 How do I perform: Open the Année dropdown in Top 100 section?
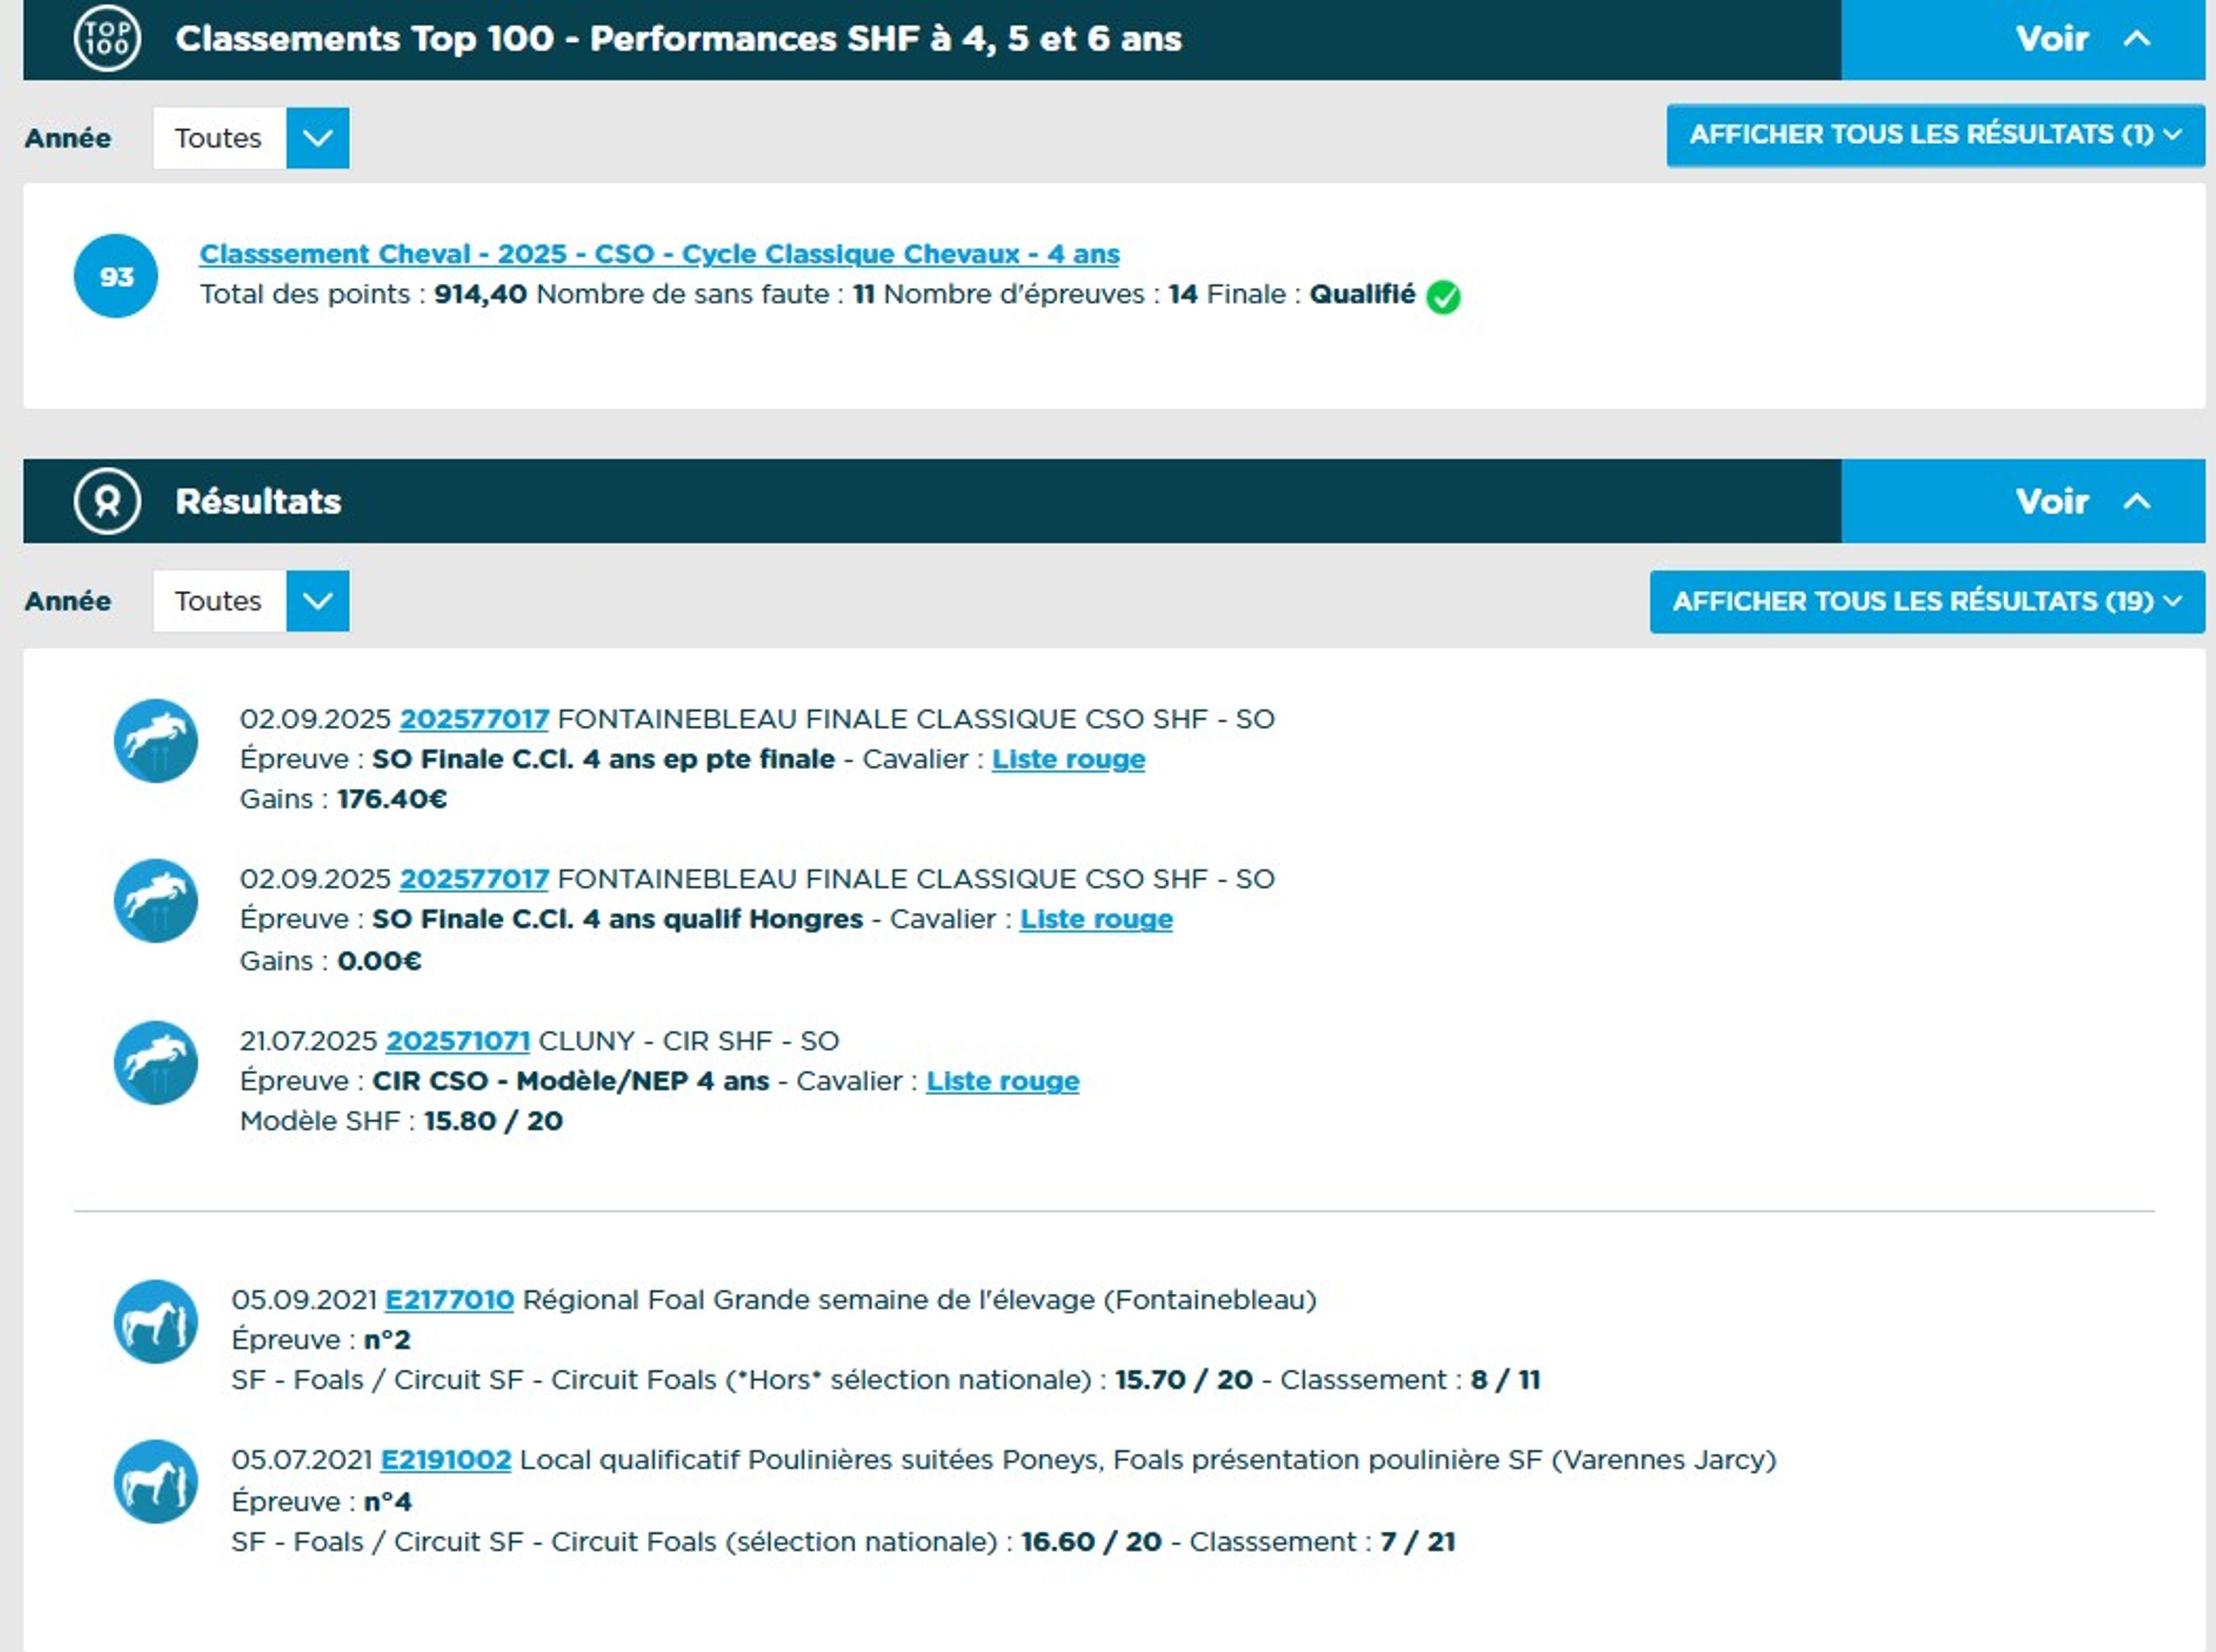point(317,138)
